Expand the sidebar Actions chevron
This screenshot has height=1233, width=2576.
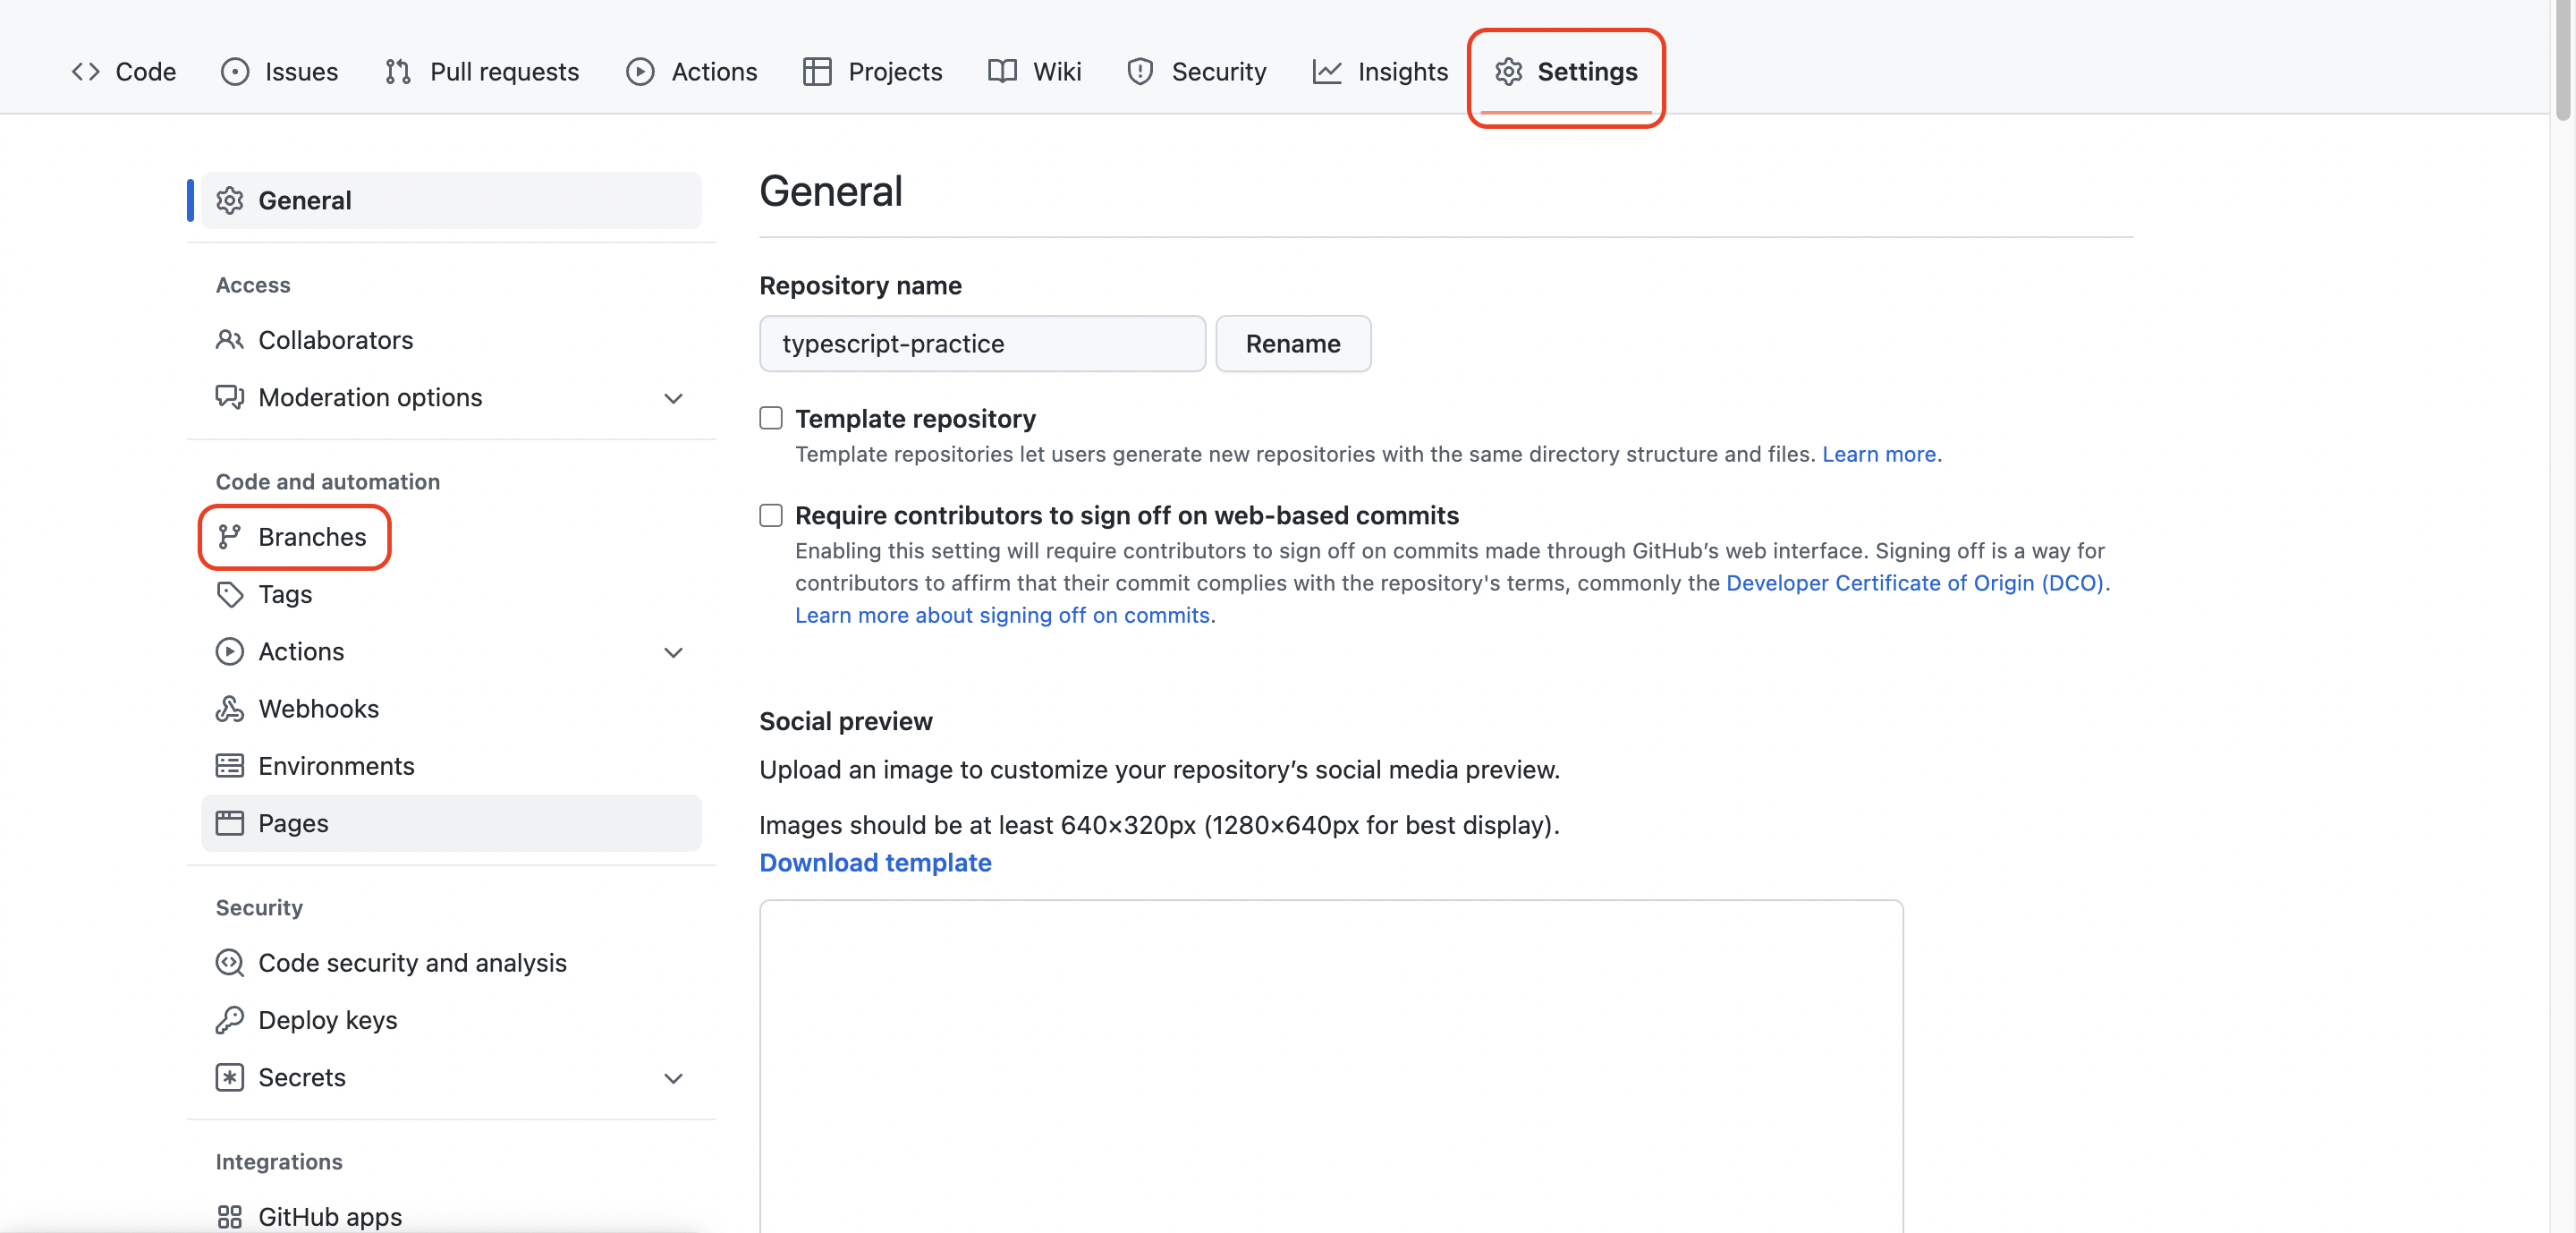[x=674, y=652]
